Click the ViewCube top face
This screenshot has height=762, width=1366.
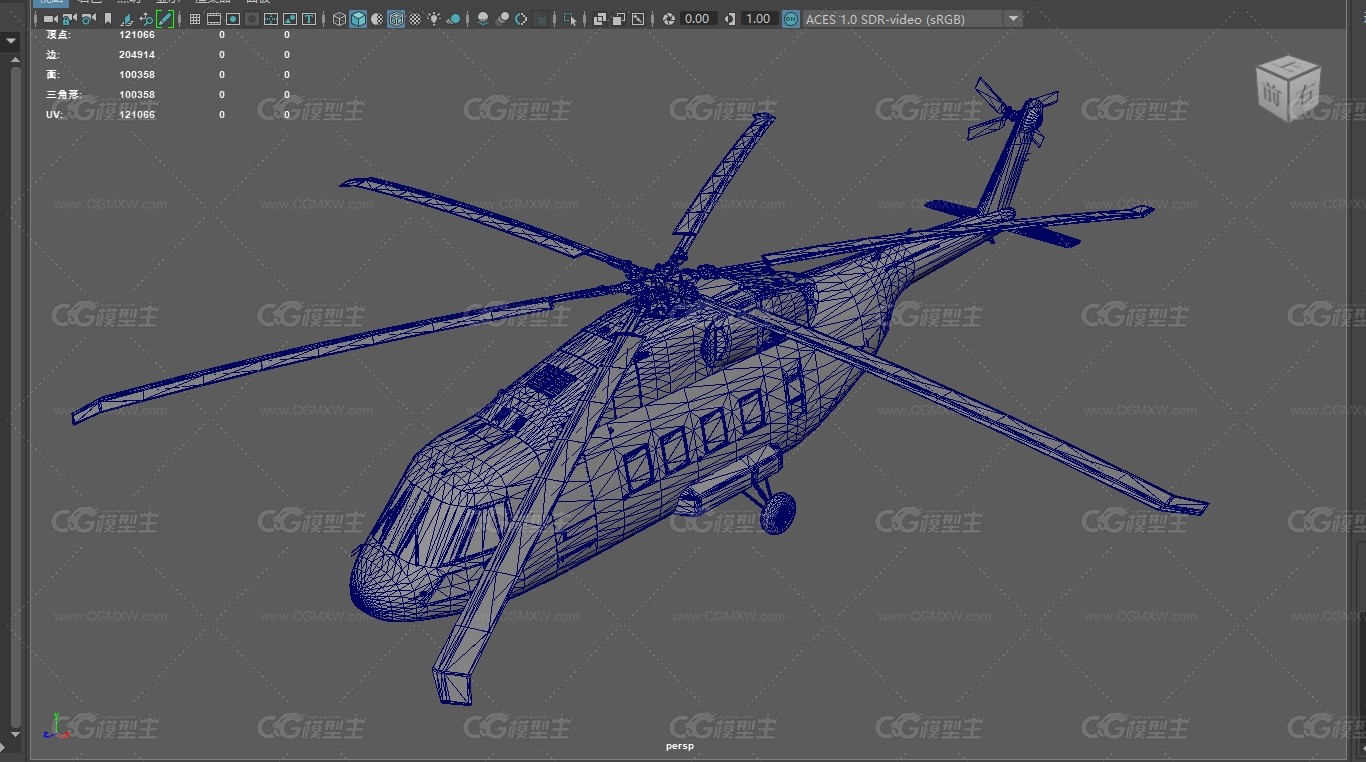pos(1289,69)
